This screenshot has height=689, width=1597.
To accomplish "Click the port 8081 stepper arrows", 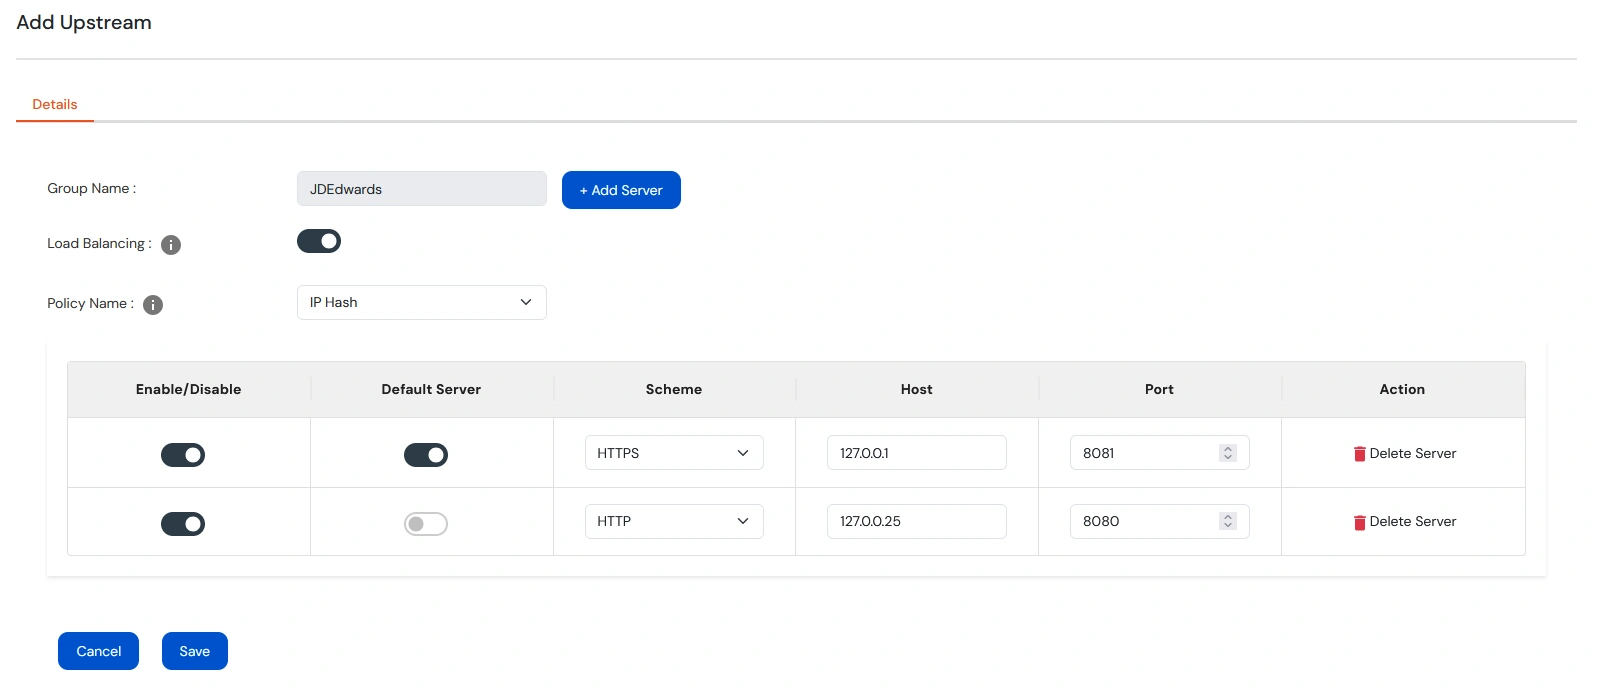I will [x=1228, y=453].
